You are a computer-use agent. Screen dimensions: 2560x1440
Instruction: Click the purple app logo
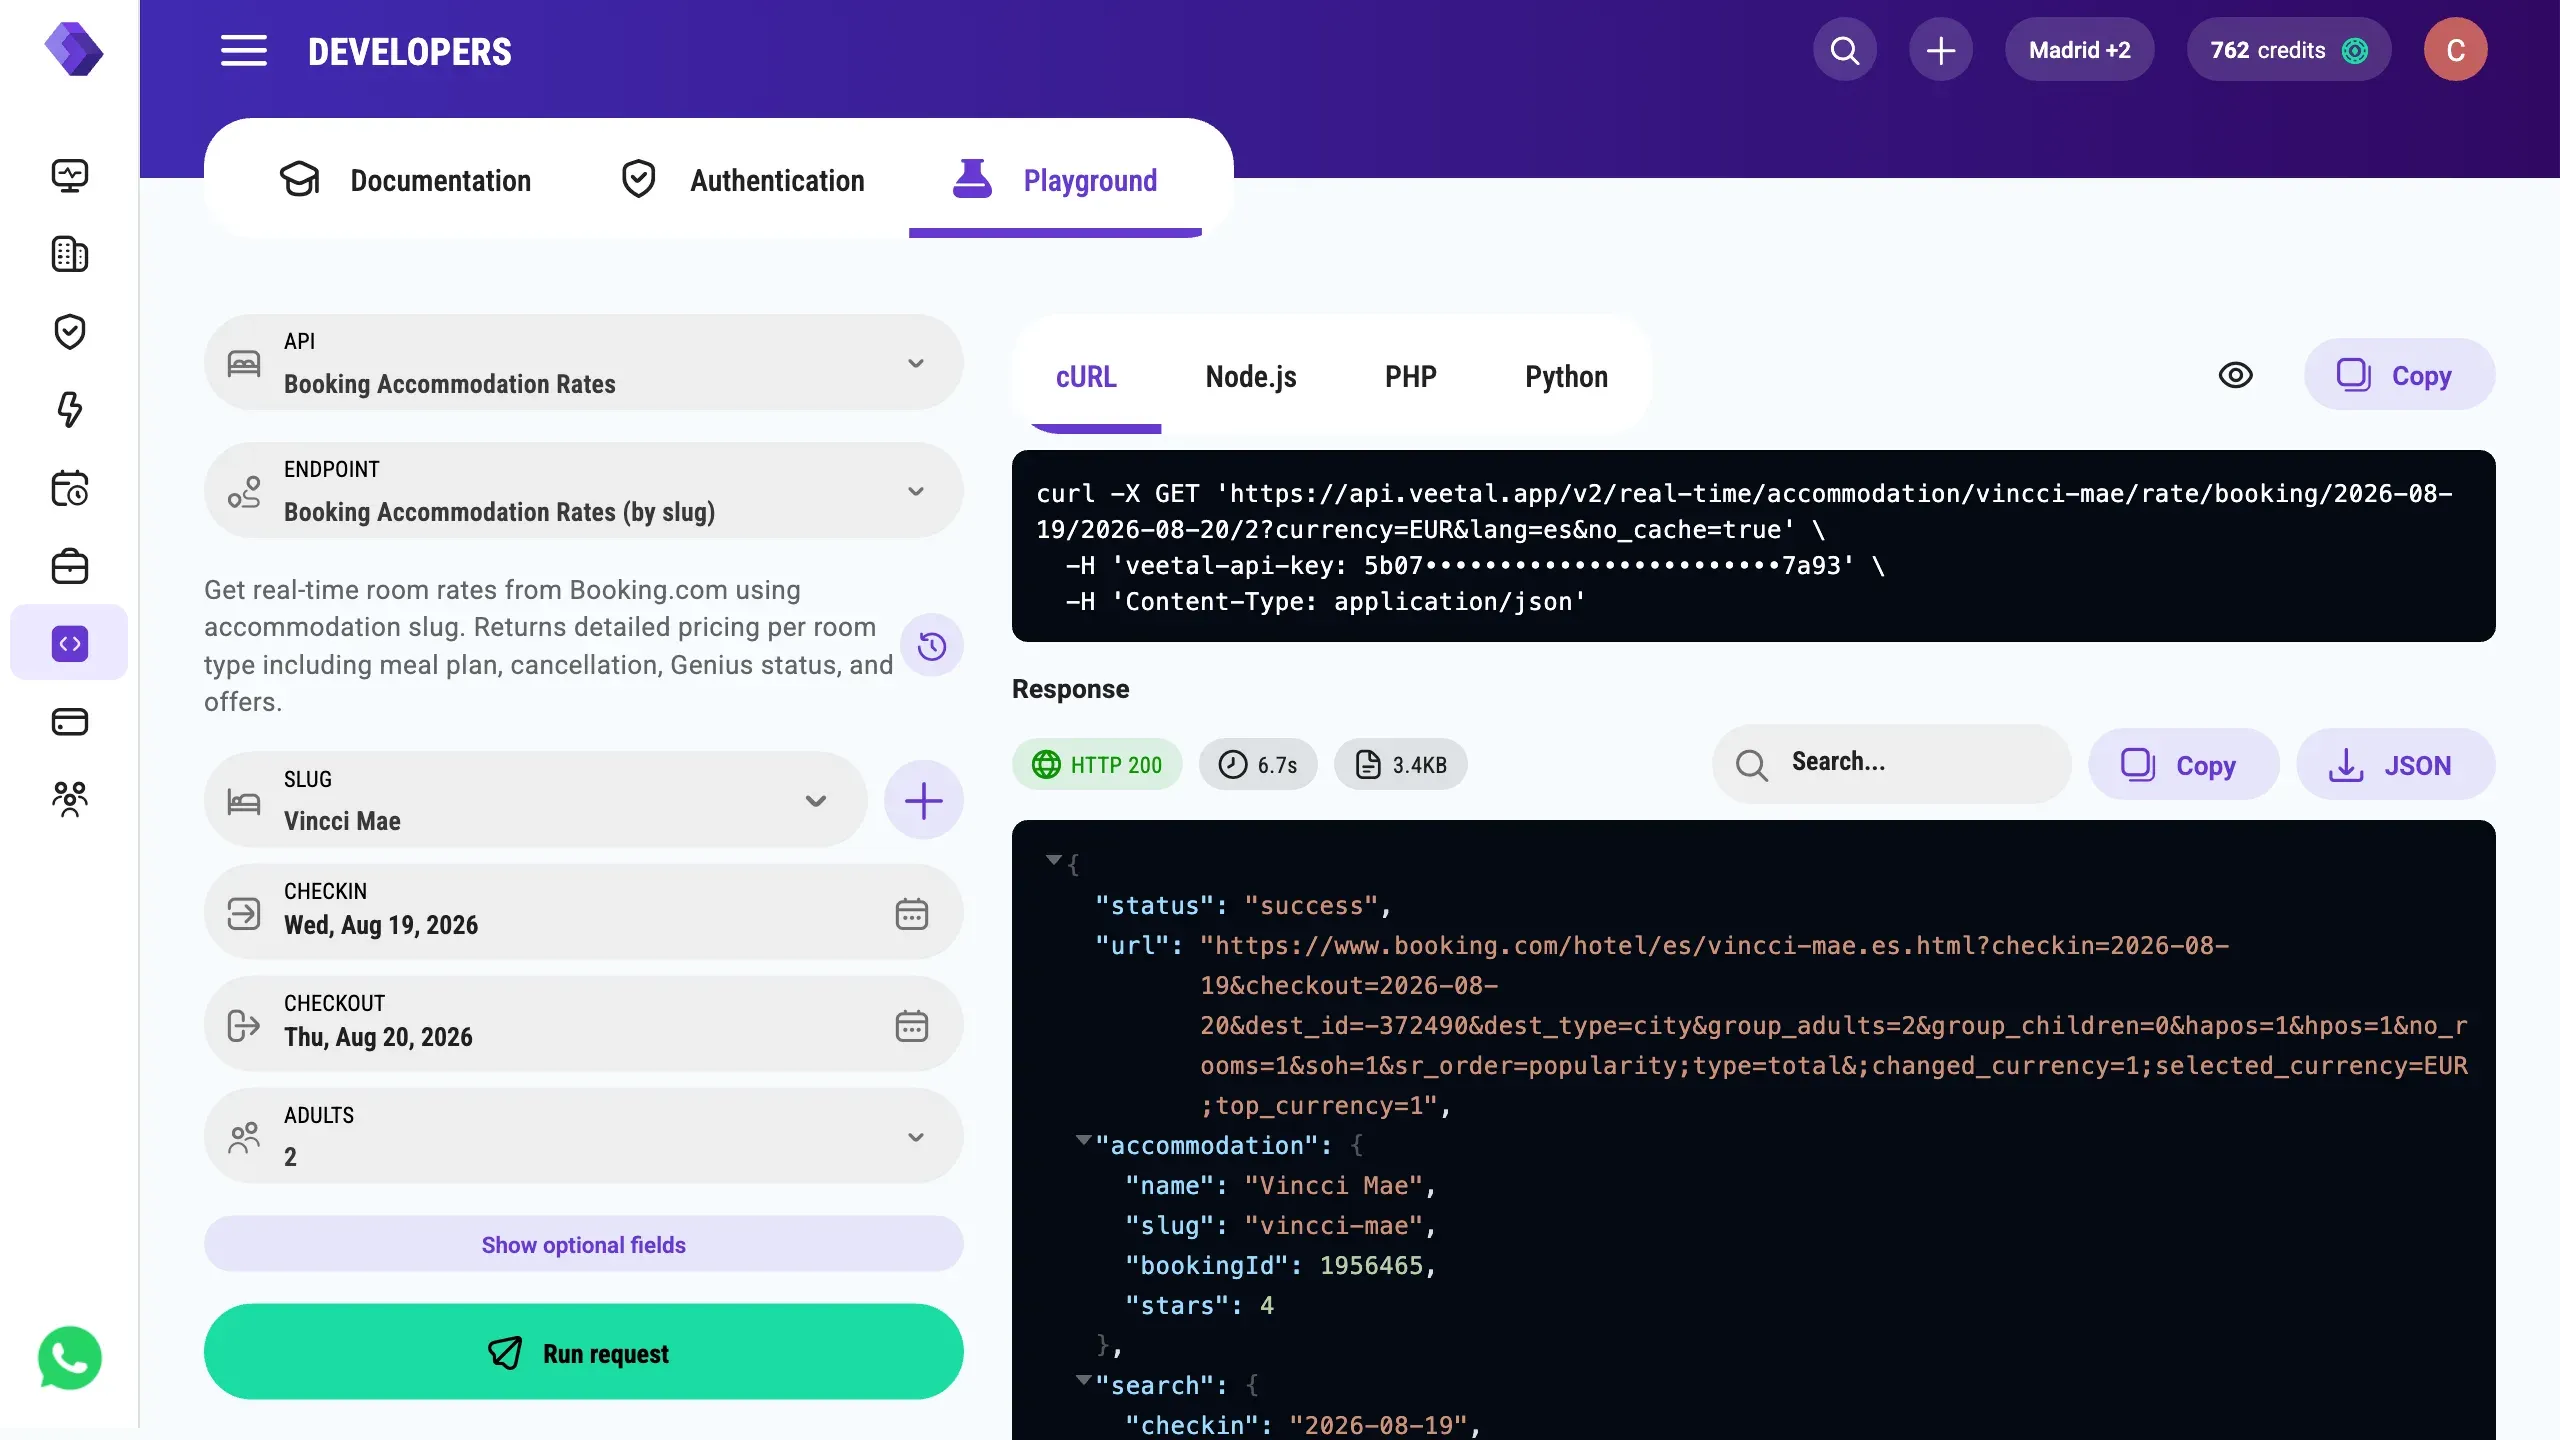[73, 49]
